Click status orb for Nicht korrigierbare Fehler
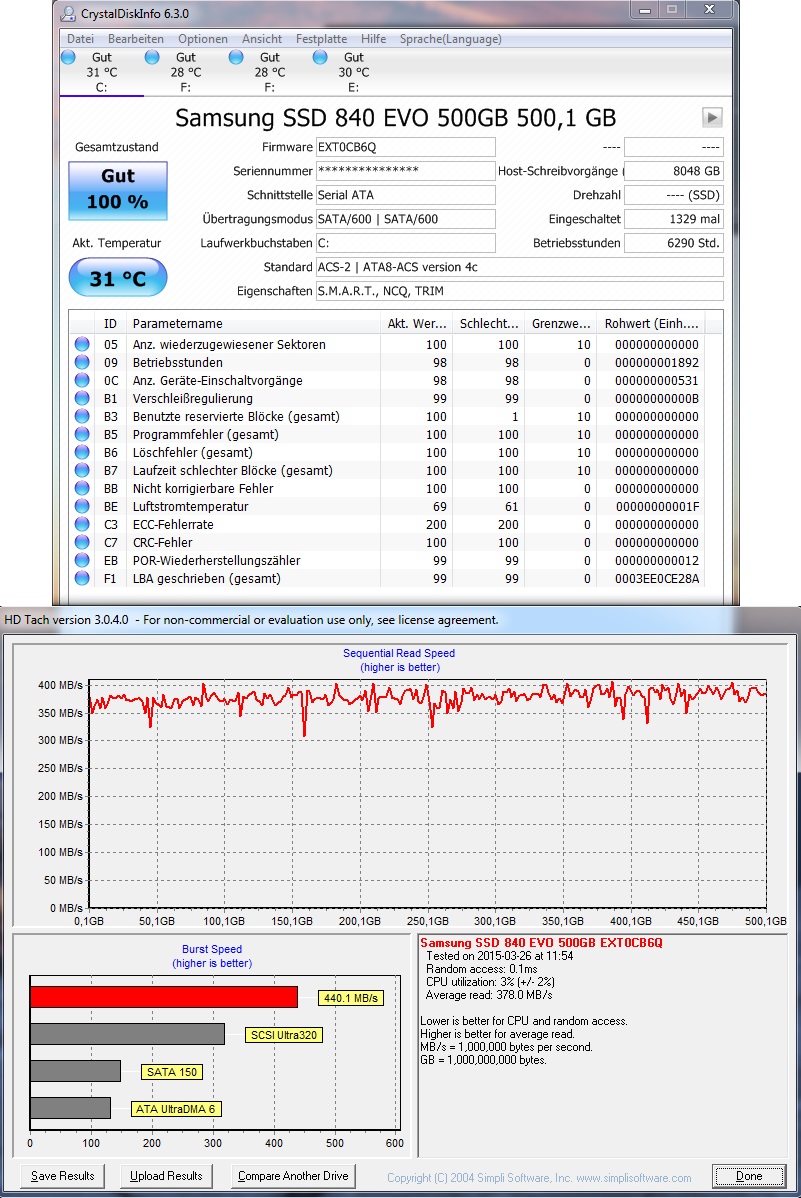Viewport: 801px width, 1198px height. pyautogui.click(x=82, y=487)
